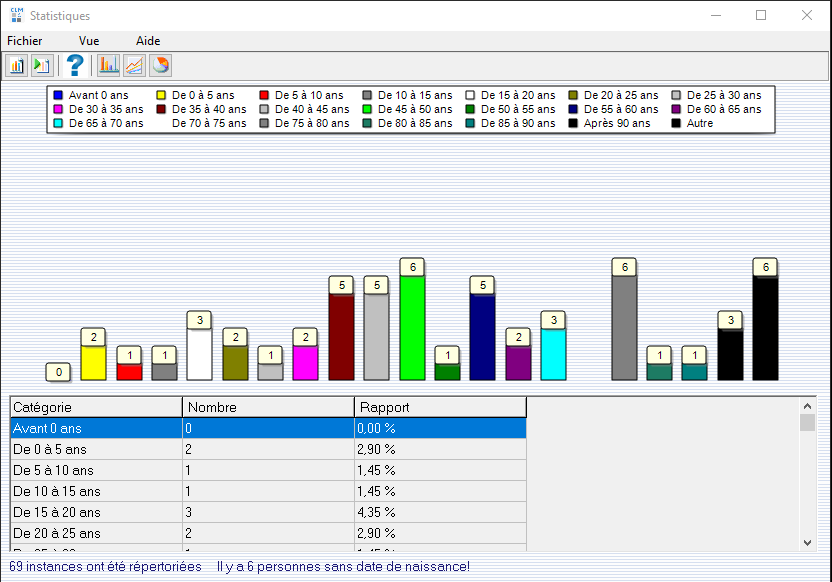Click the 'De 45 à 50 ans' legend swatch
832x582 pixels.
point(367,109)
